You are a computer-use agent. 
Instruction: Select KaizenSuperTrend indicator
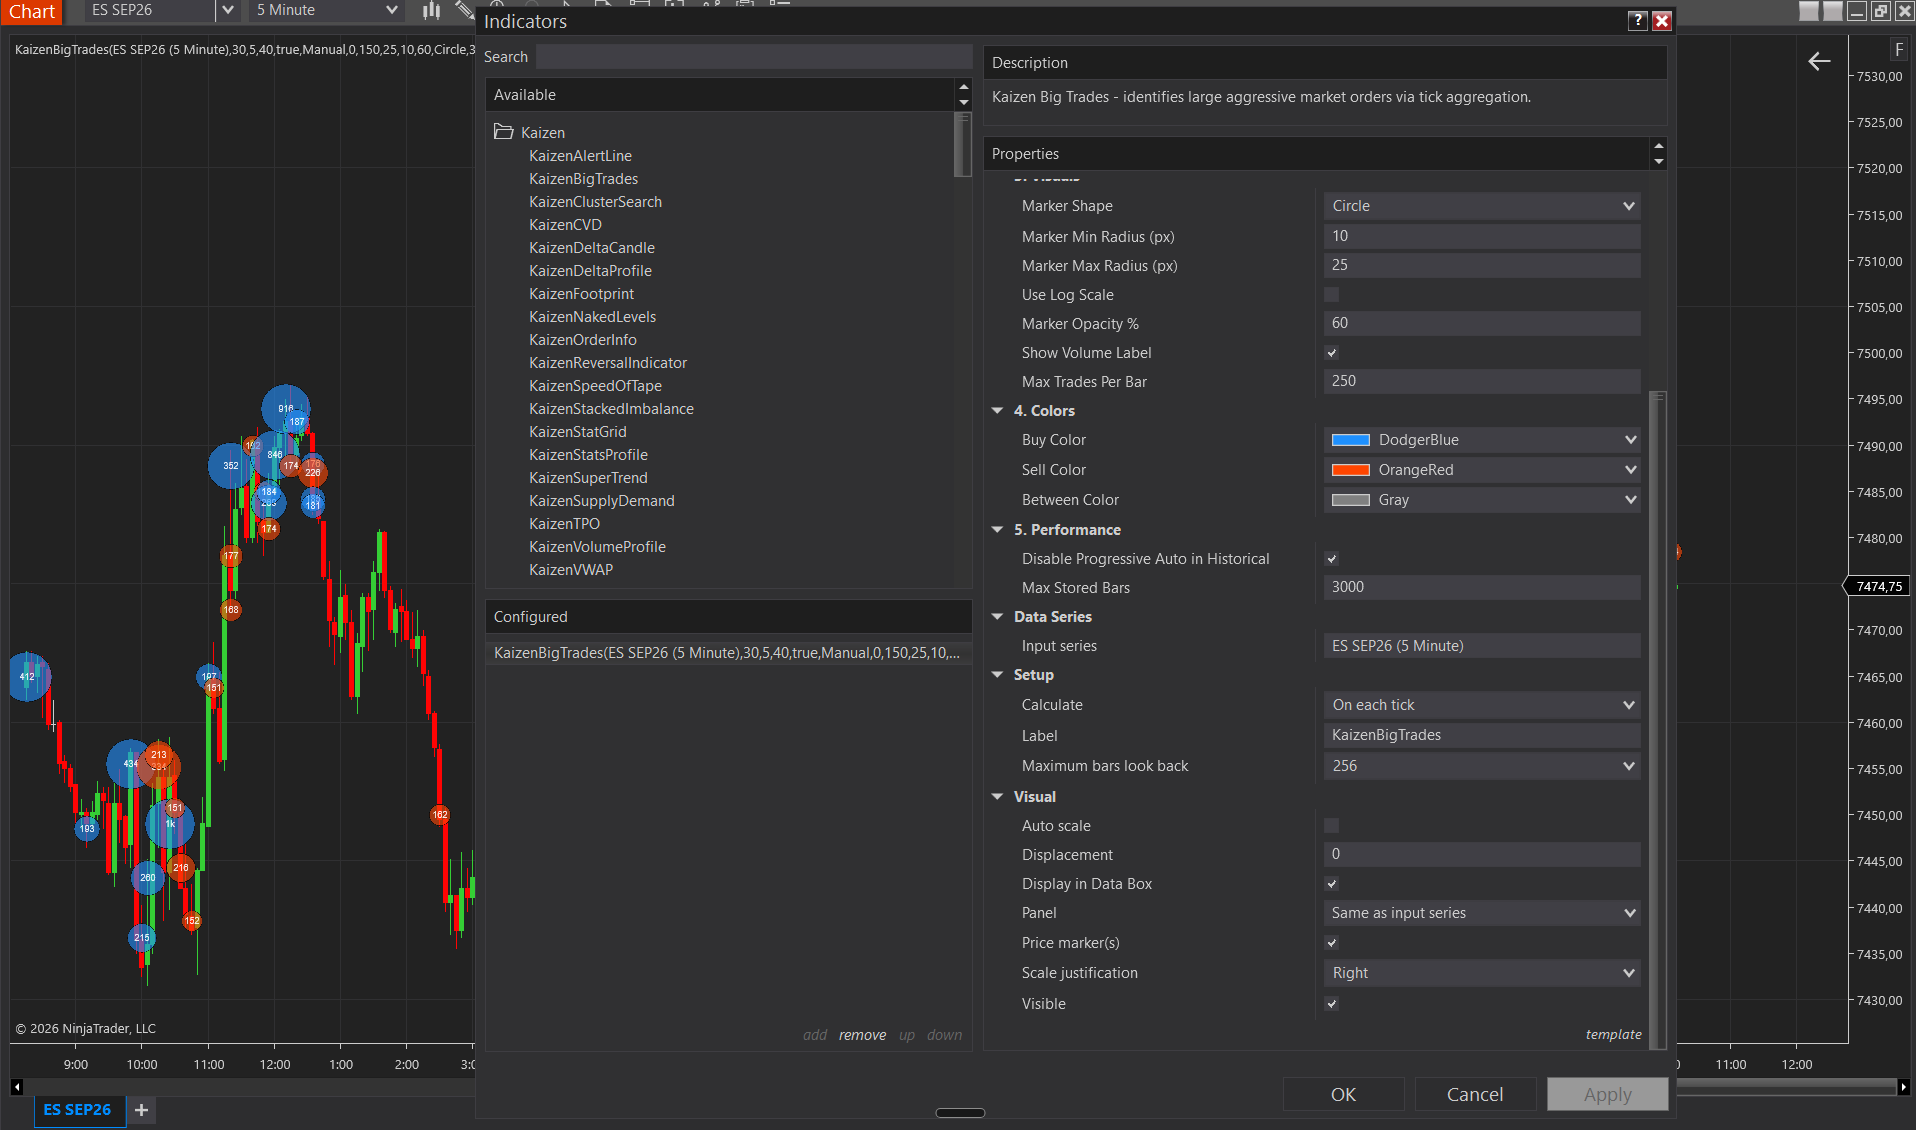[x=588, y=478]
